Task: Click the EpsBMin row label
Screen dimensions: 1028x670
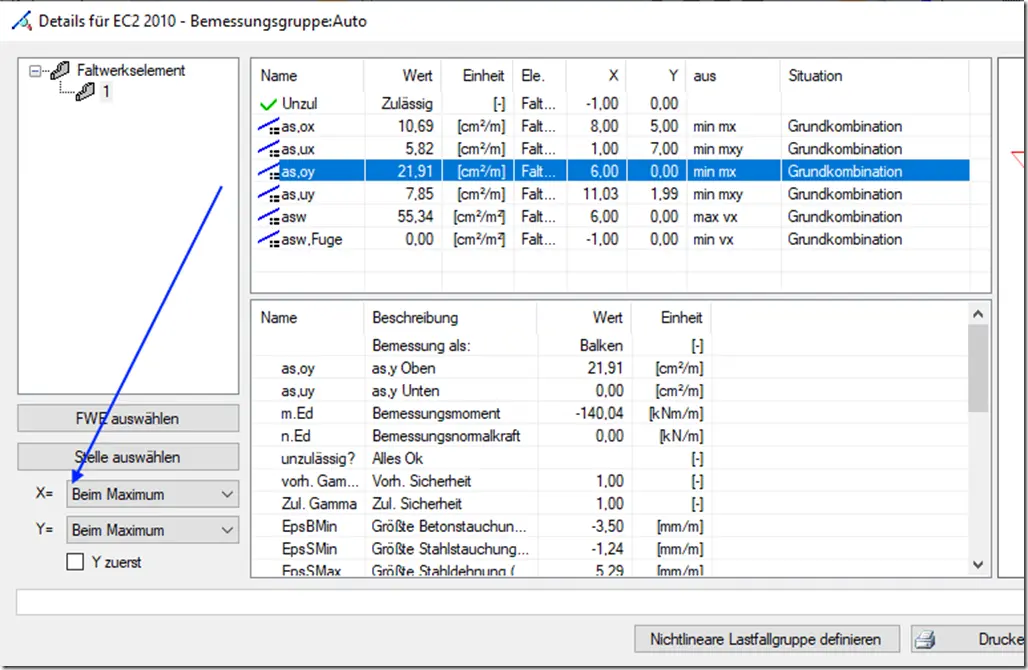Action: click(309, 526)
